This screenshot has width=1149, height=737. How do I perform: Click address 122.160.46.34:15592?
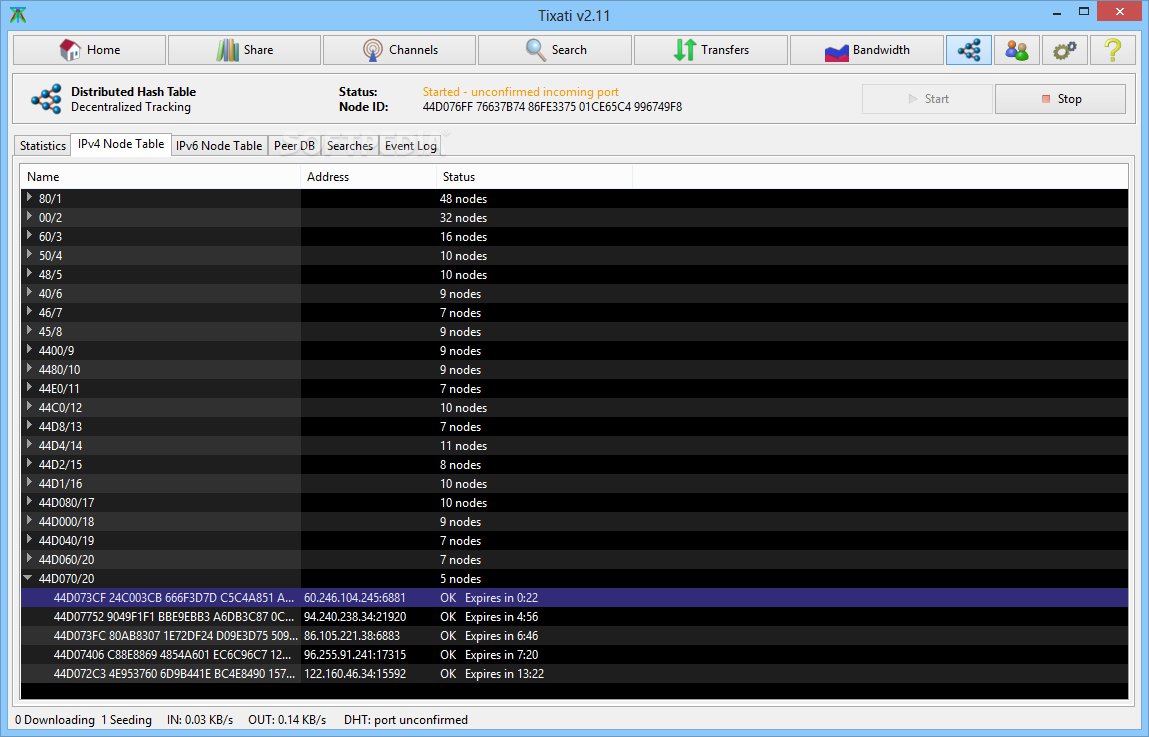point(355,674)
